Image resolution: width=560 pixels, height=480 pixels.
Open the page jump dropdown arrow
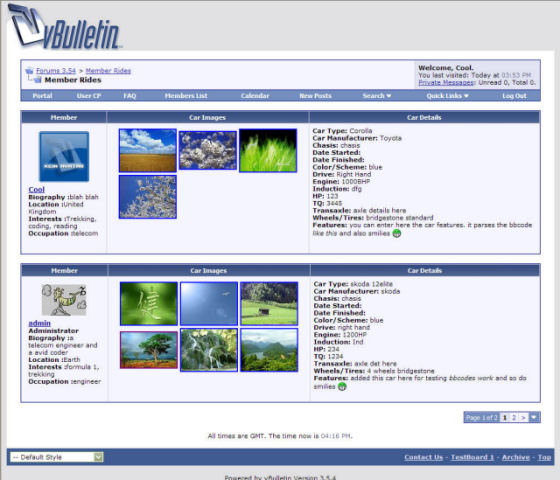click(534, 417)
